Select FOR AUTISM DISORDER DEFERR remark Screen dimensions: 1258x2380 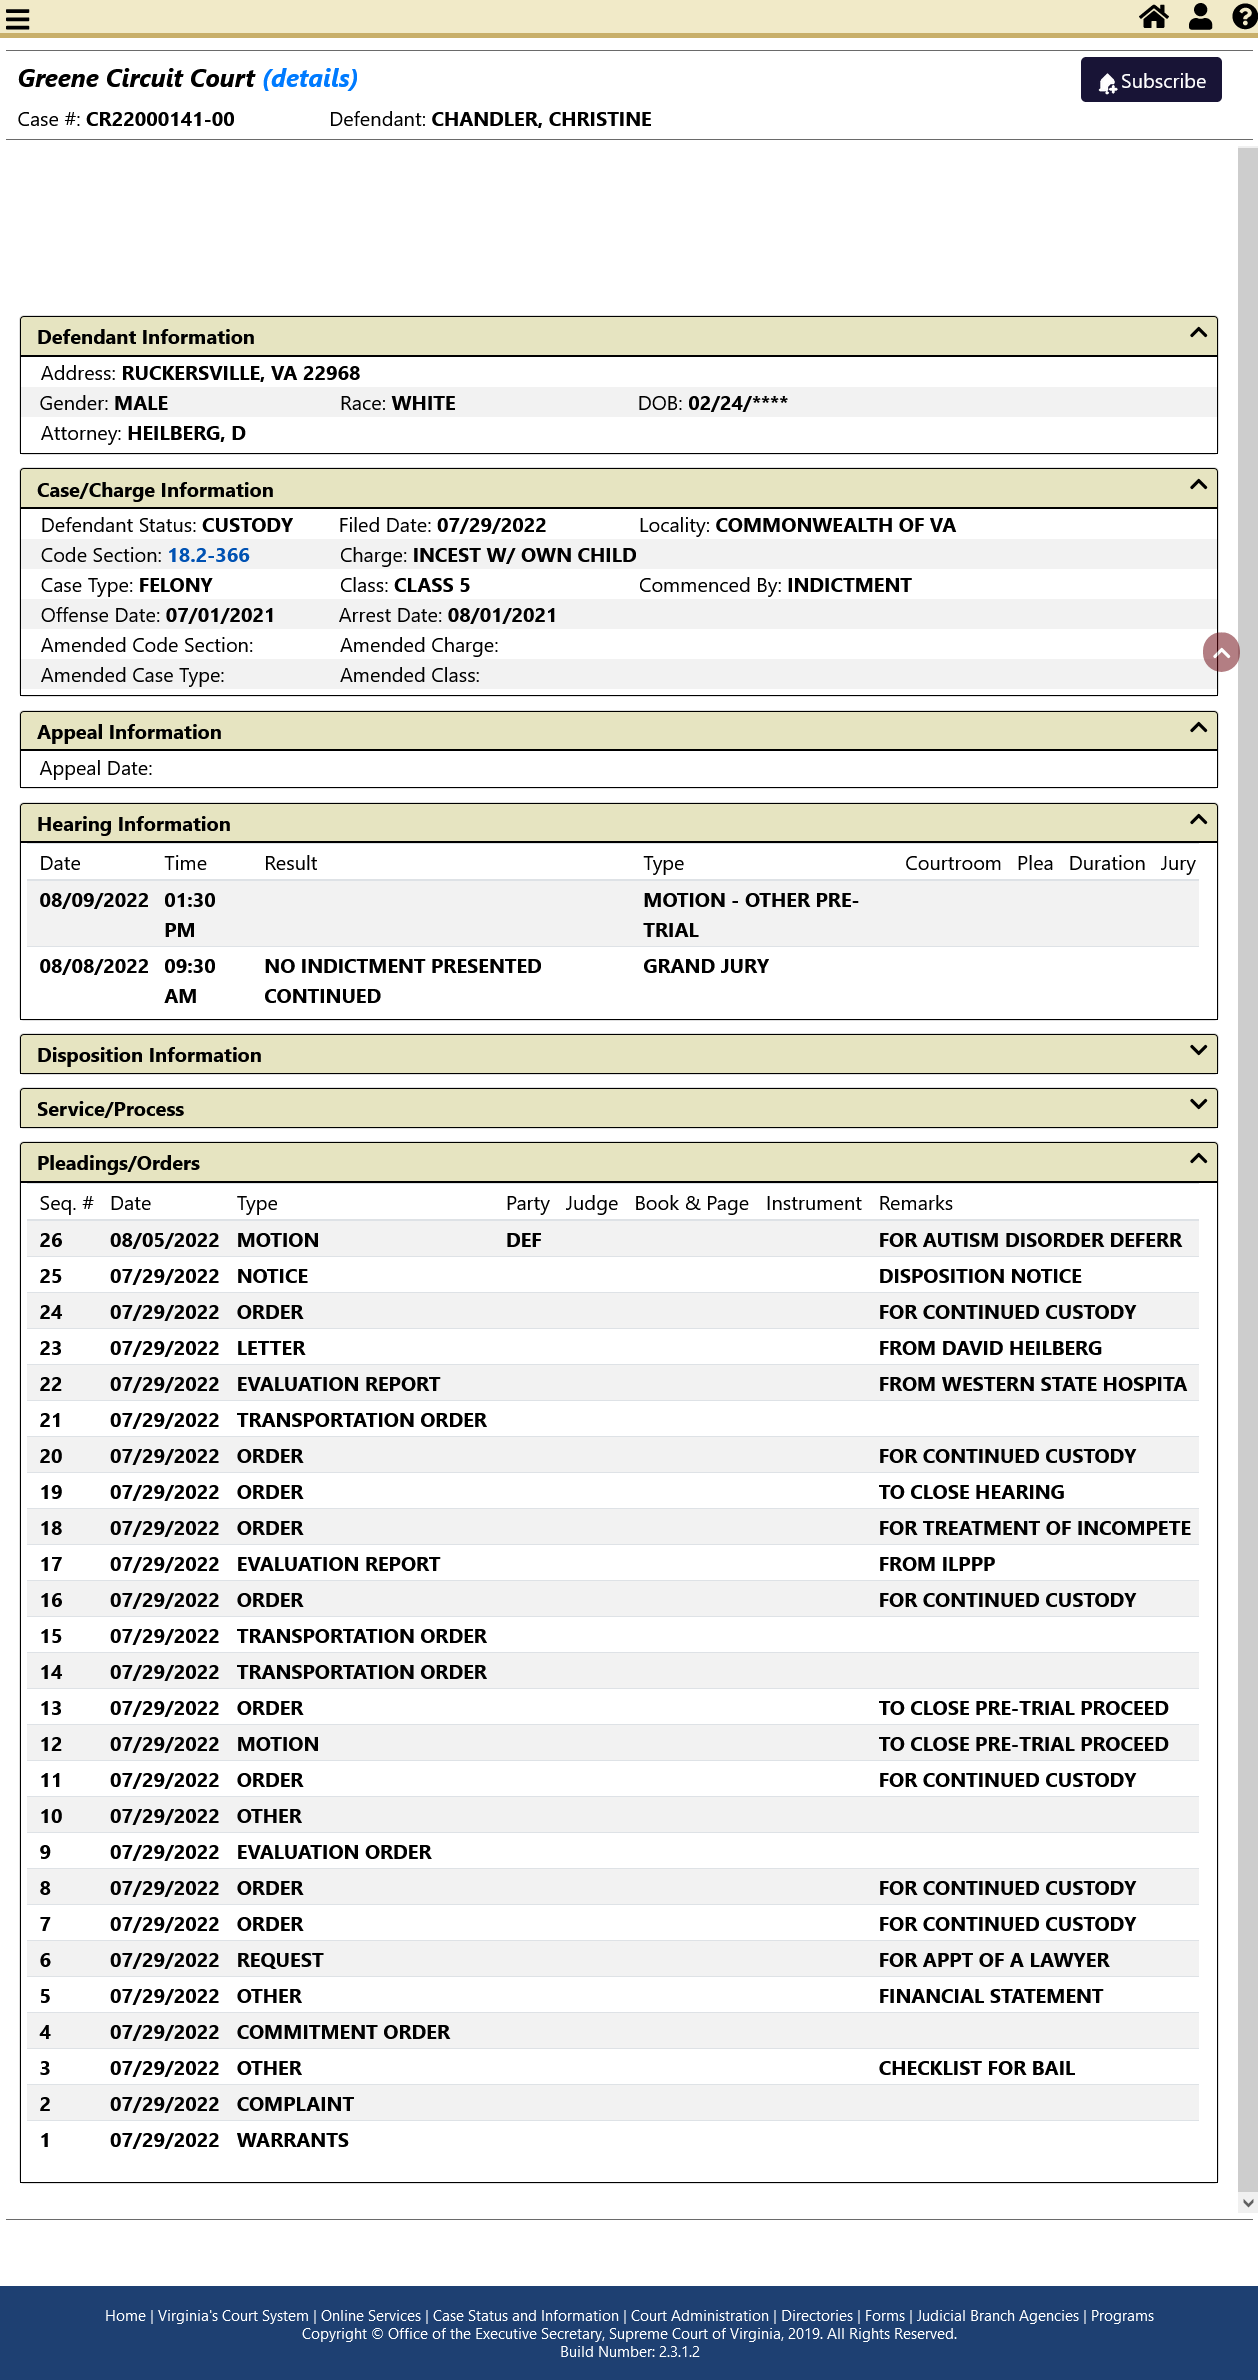(x=1030, y=1240)
